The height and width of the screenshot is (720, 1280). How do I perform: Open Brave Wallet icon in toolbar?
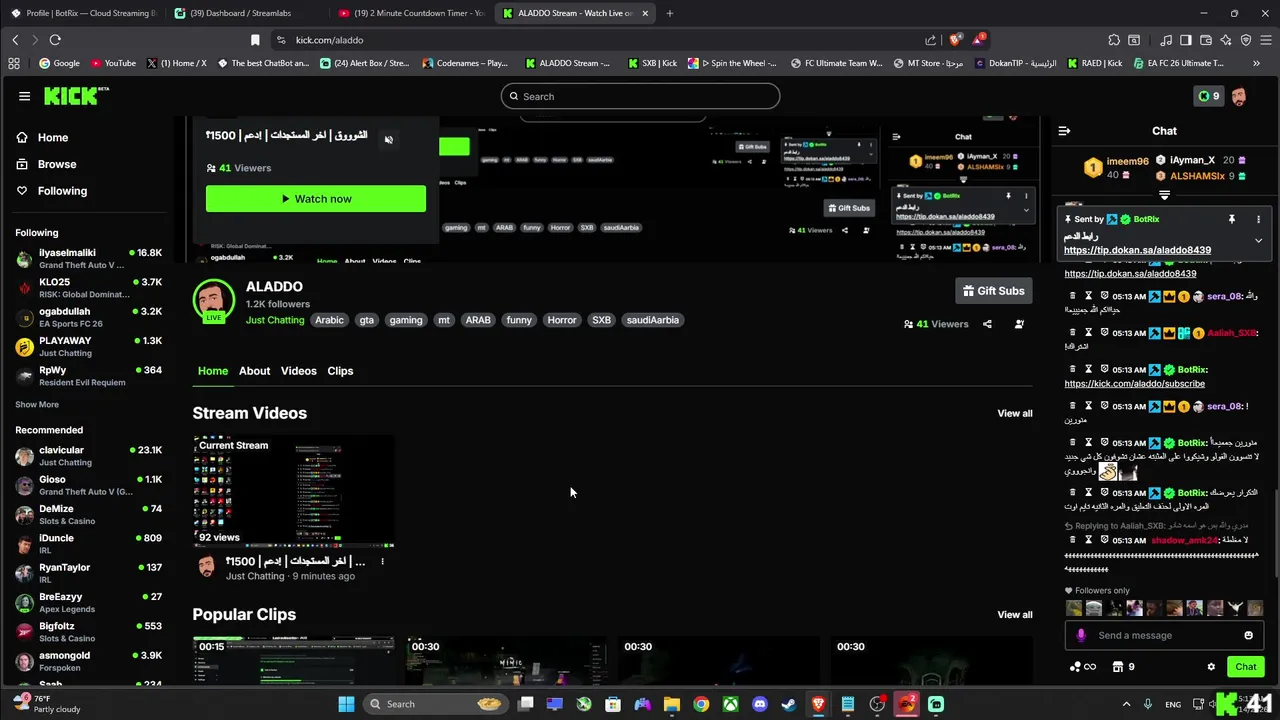pyautogui.click(x=1206, y=40)
